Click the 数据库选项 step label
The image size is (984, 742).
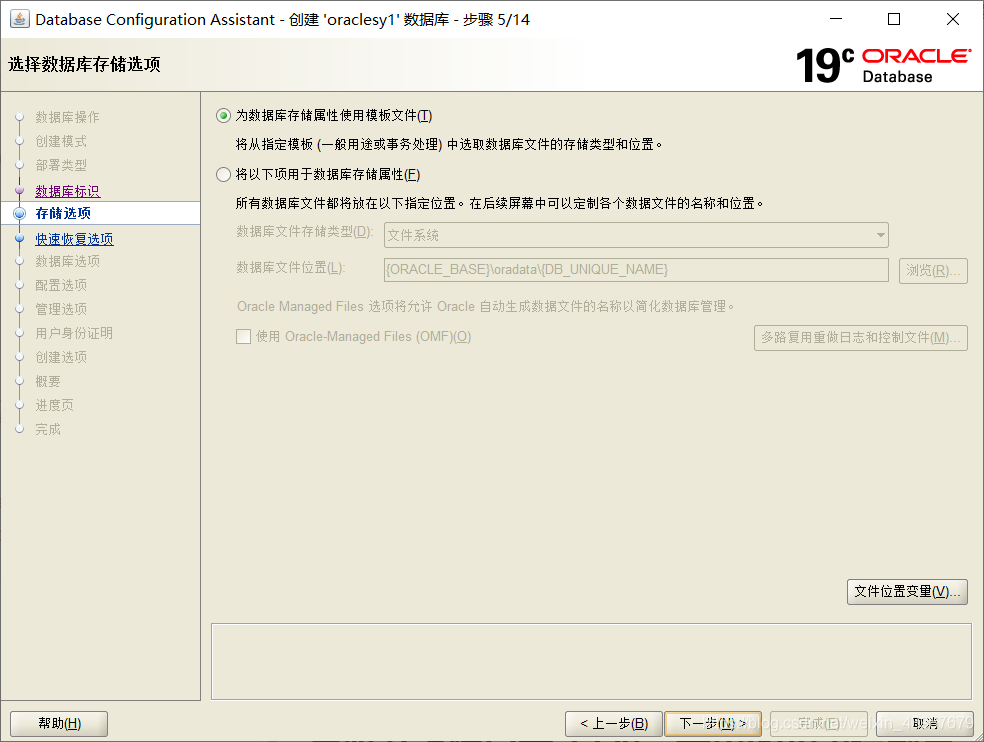tap(67, 261)
